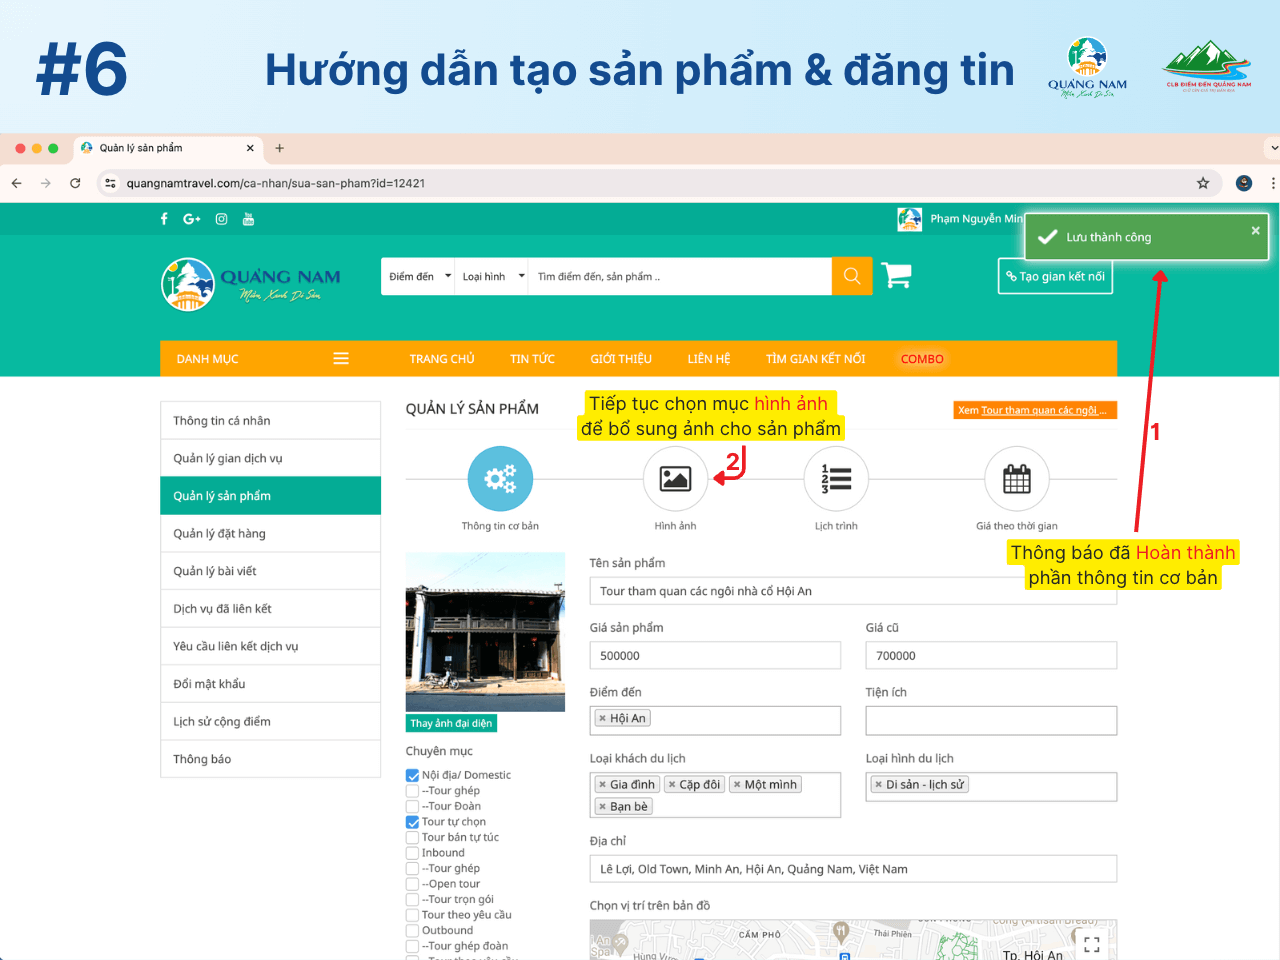
Task: Select the Thông tin cơ bản gear icon
Action: point(500,479)
